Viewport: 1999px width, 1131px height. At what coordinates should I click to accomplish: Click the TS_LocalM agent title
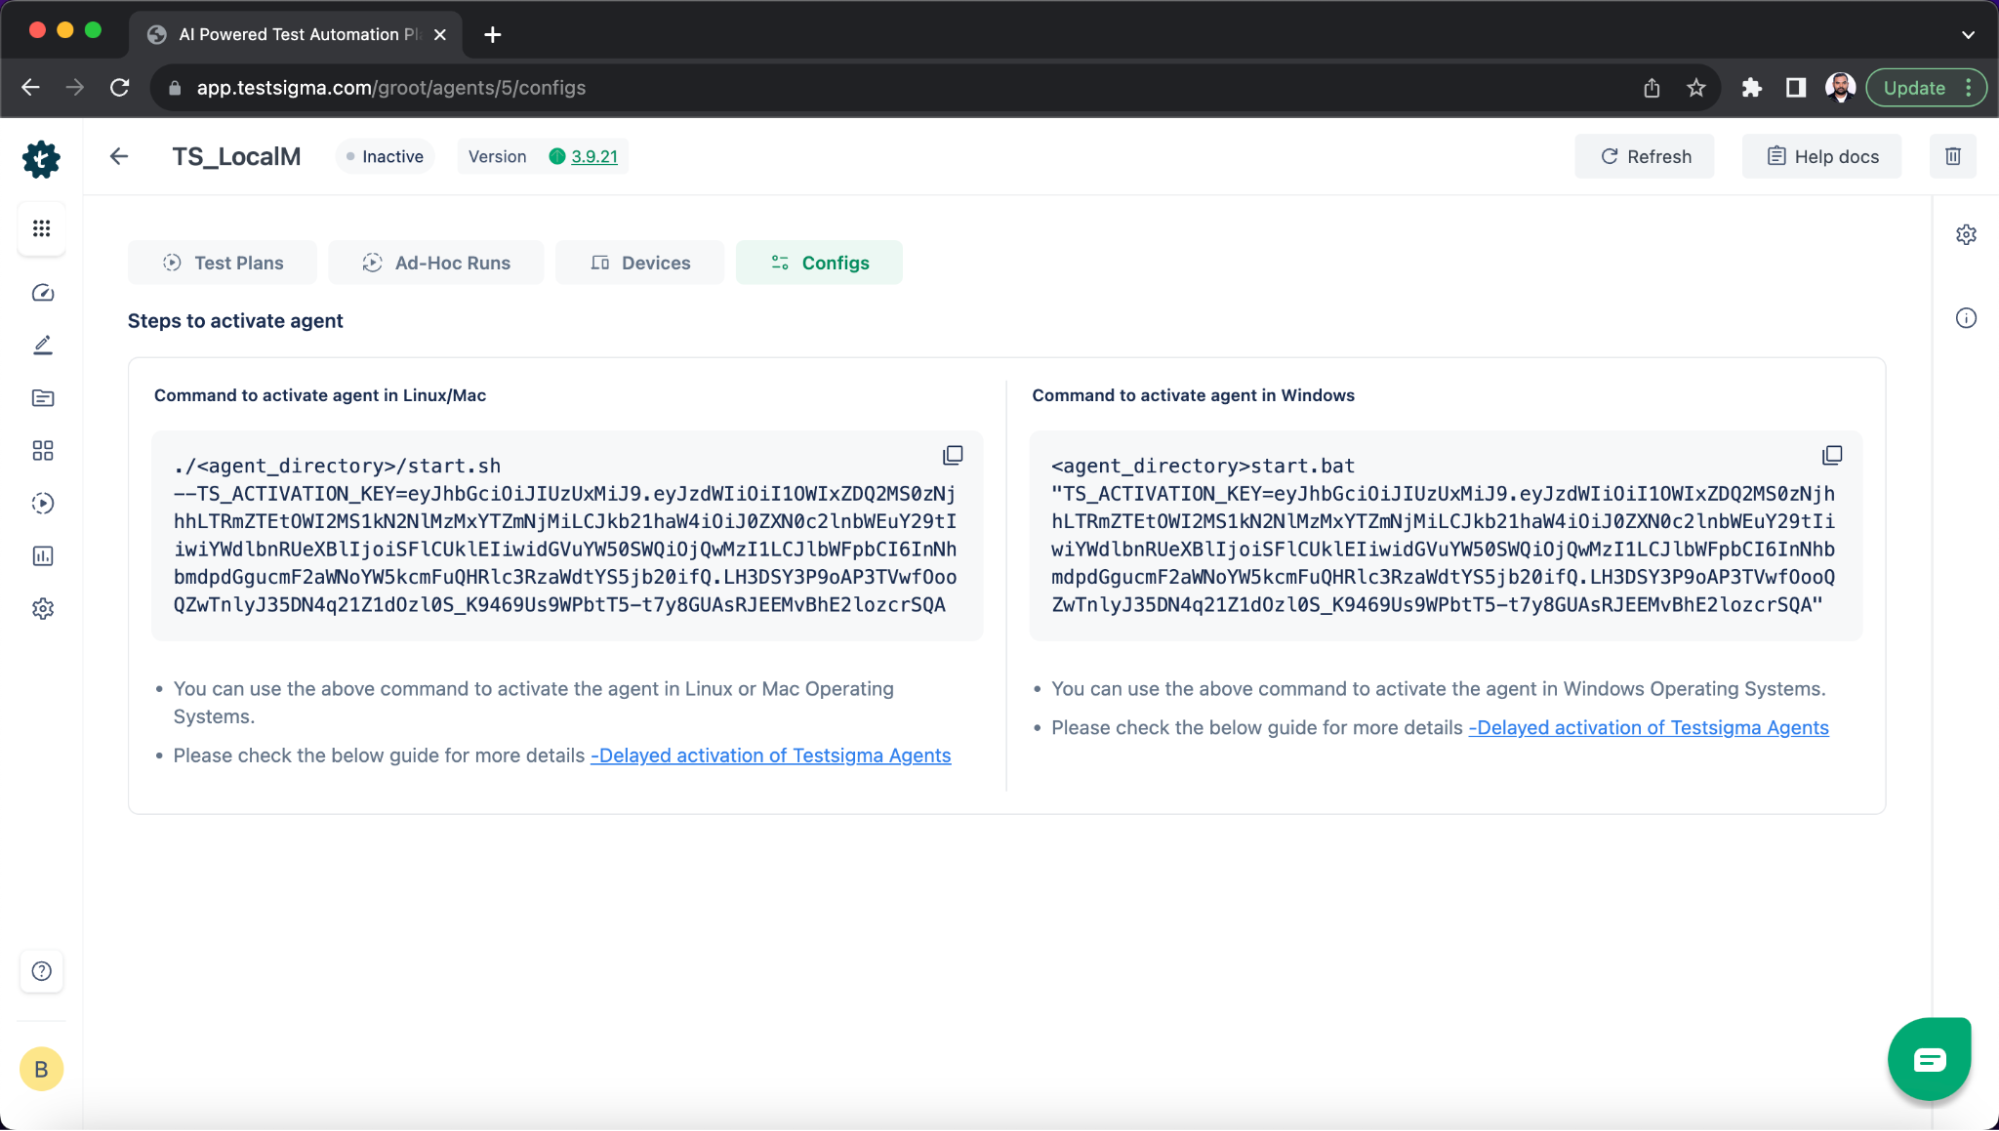(x=236, y=156)
